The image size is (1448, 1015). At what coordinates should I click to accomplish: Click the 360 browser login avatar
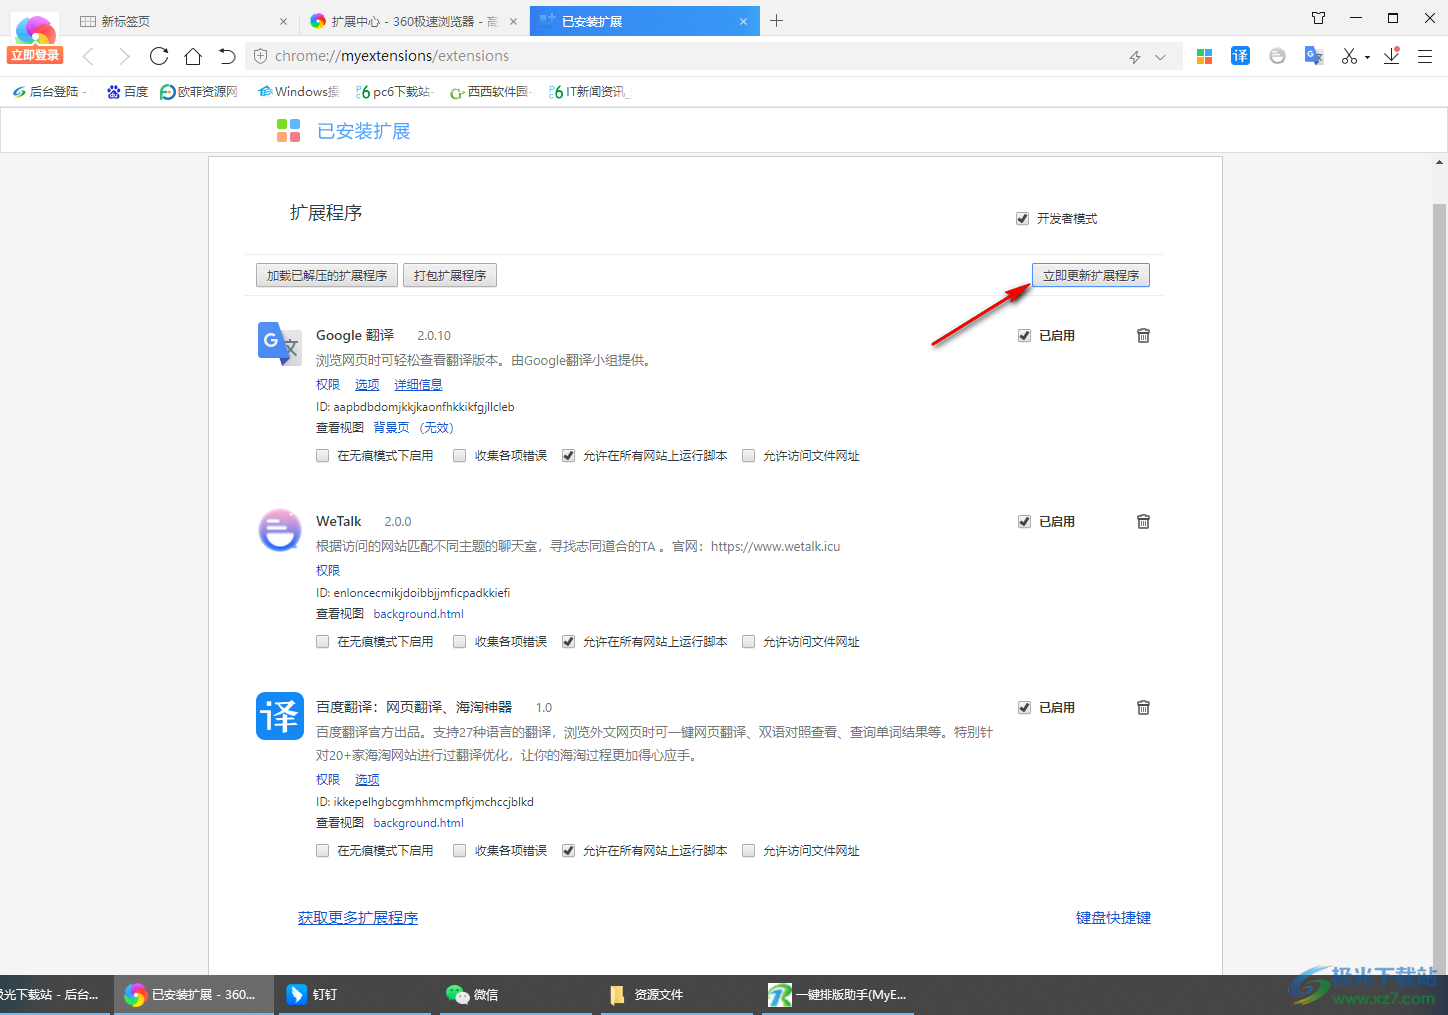click(35, 38)
